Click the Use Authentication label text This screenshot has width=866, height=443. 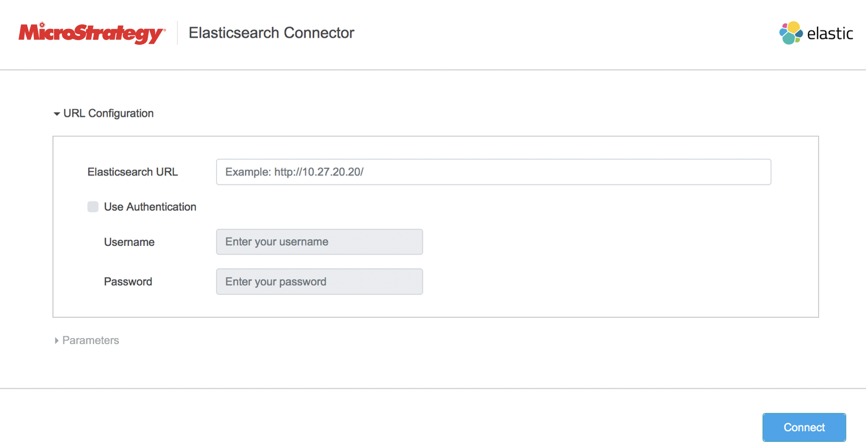click(x=150, y=207)
